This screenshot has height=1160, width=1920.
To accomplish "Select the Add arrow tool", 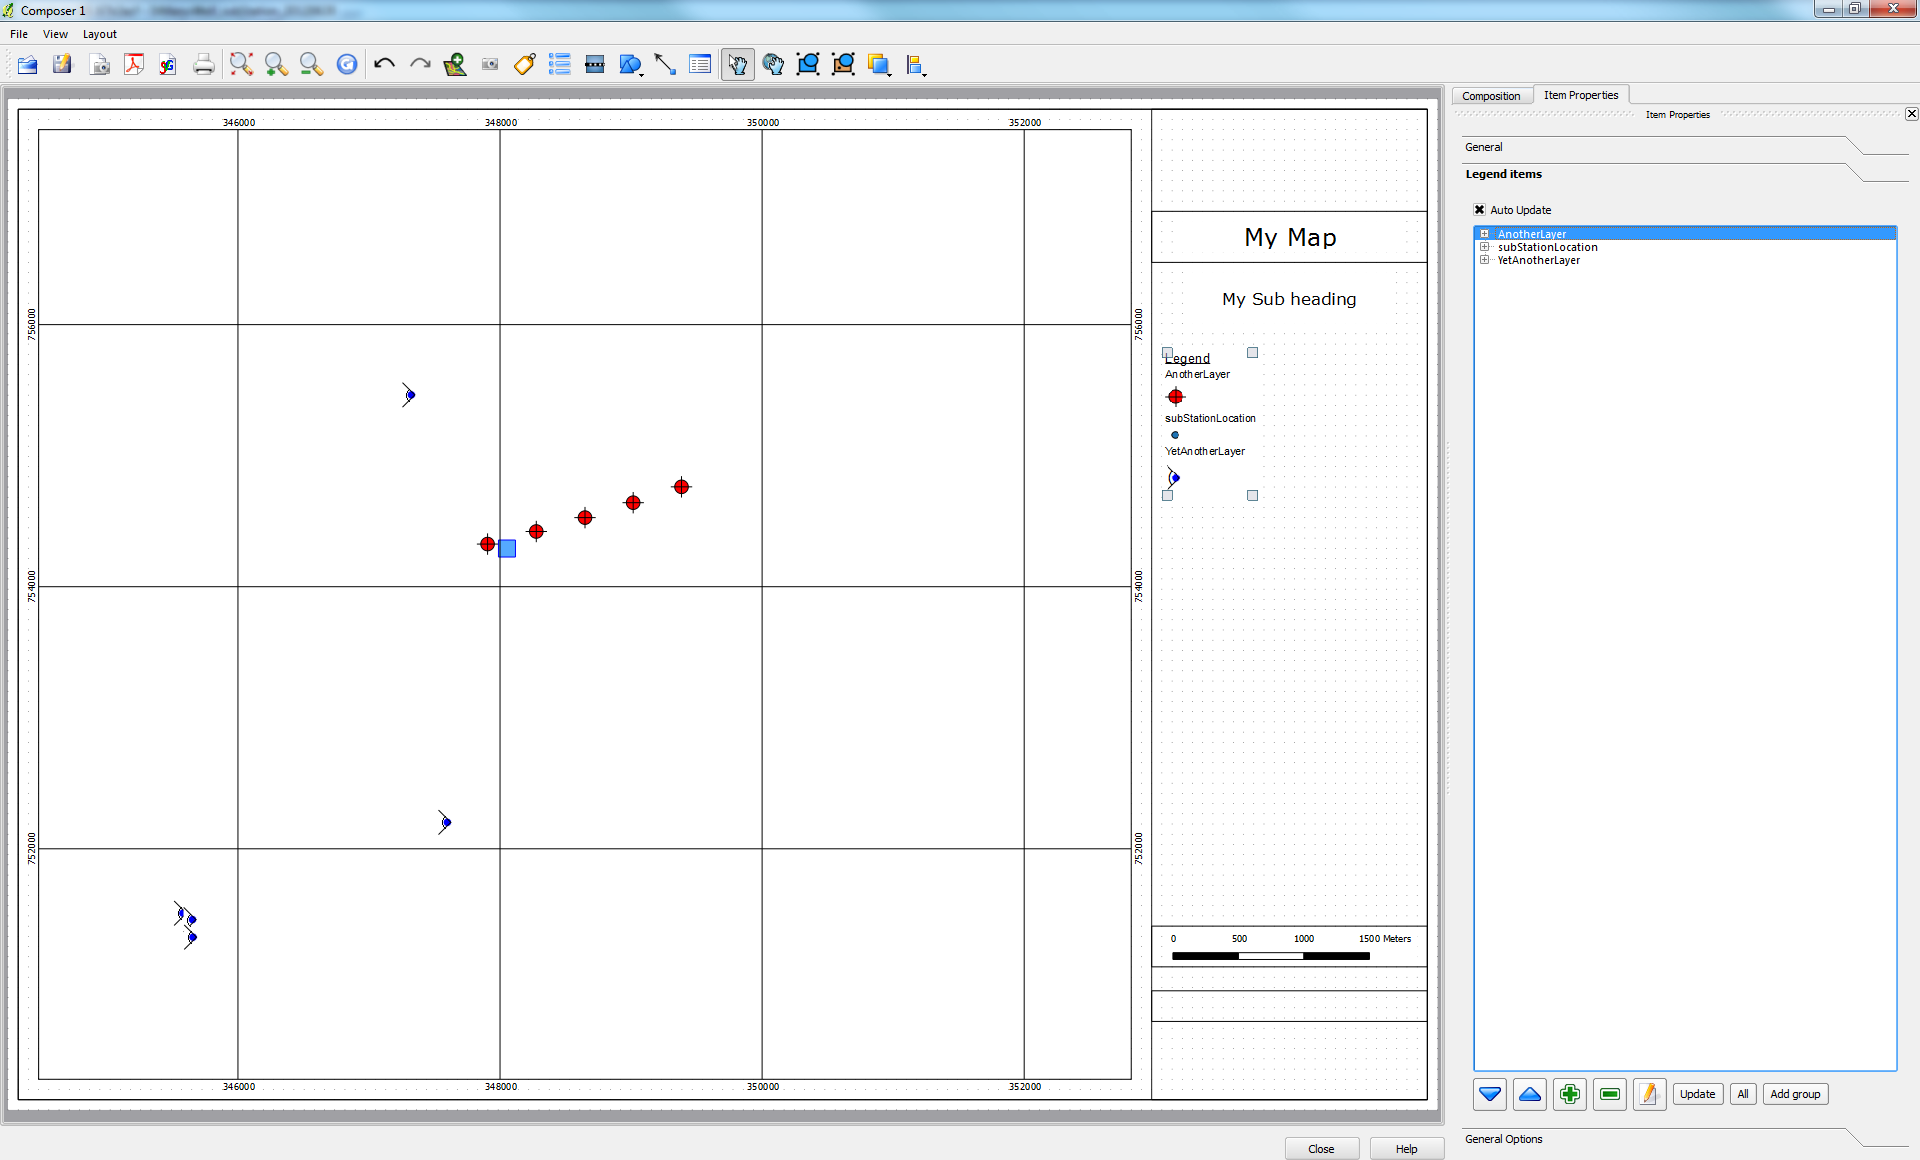I will click(665, 65).
